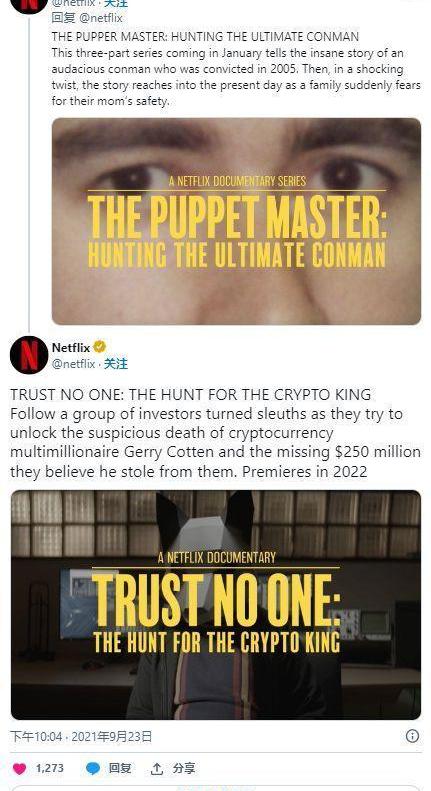This screenshot has height=791, width=431.
Task: Click the 分享 share label
Action: coord(184,768)
